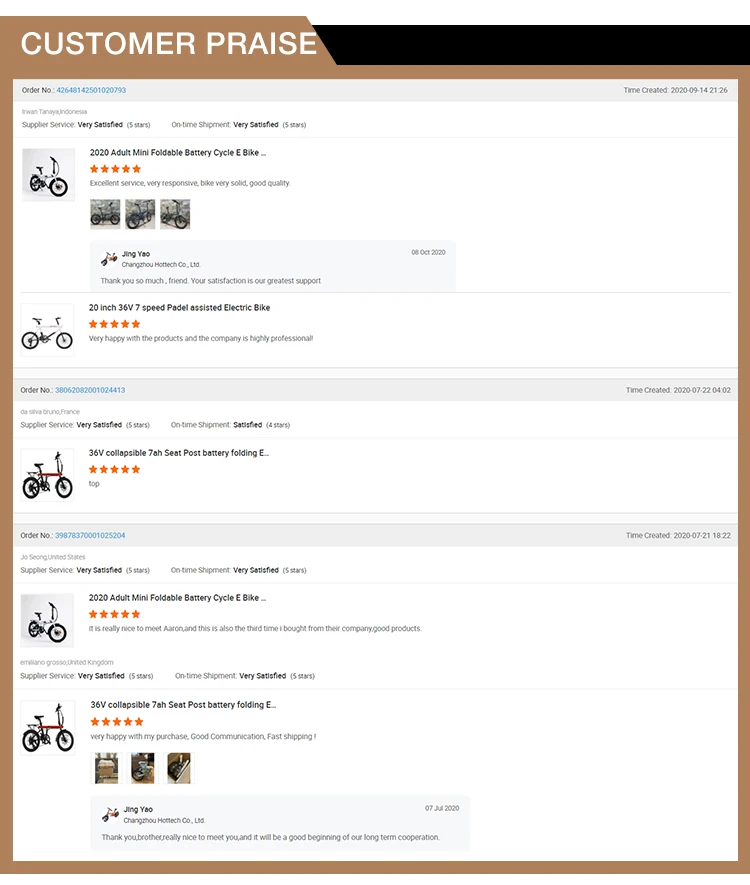The width and height of the screenshot is (750, 885).
Task: Click the red folding bike thumbnail in da silva bruno's review
Action: click(x=47, y=475)
